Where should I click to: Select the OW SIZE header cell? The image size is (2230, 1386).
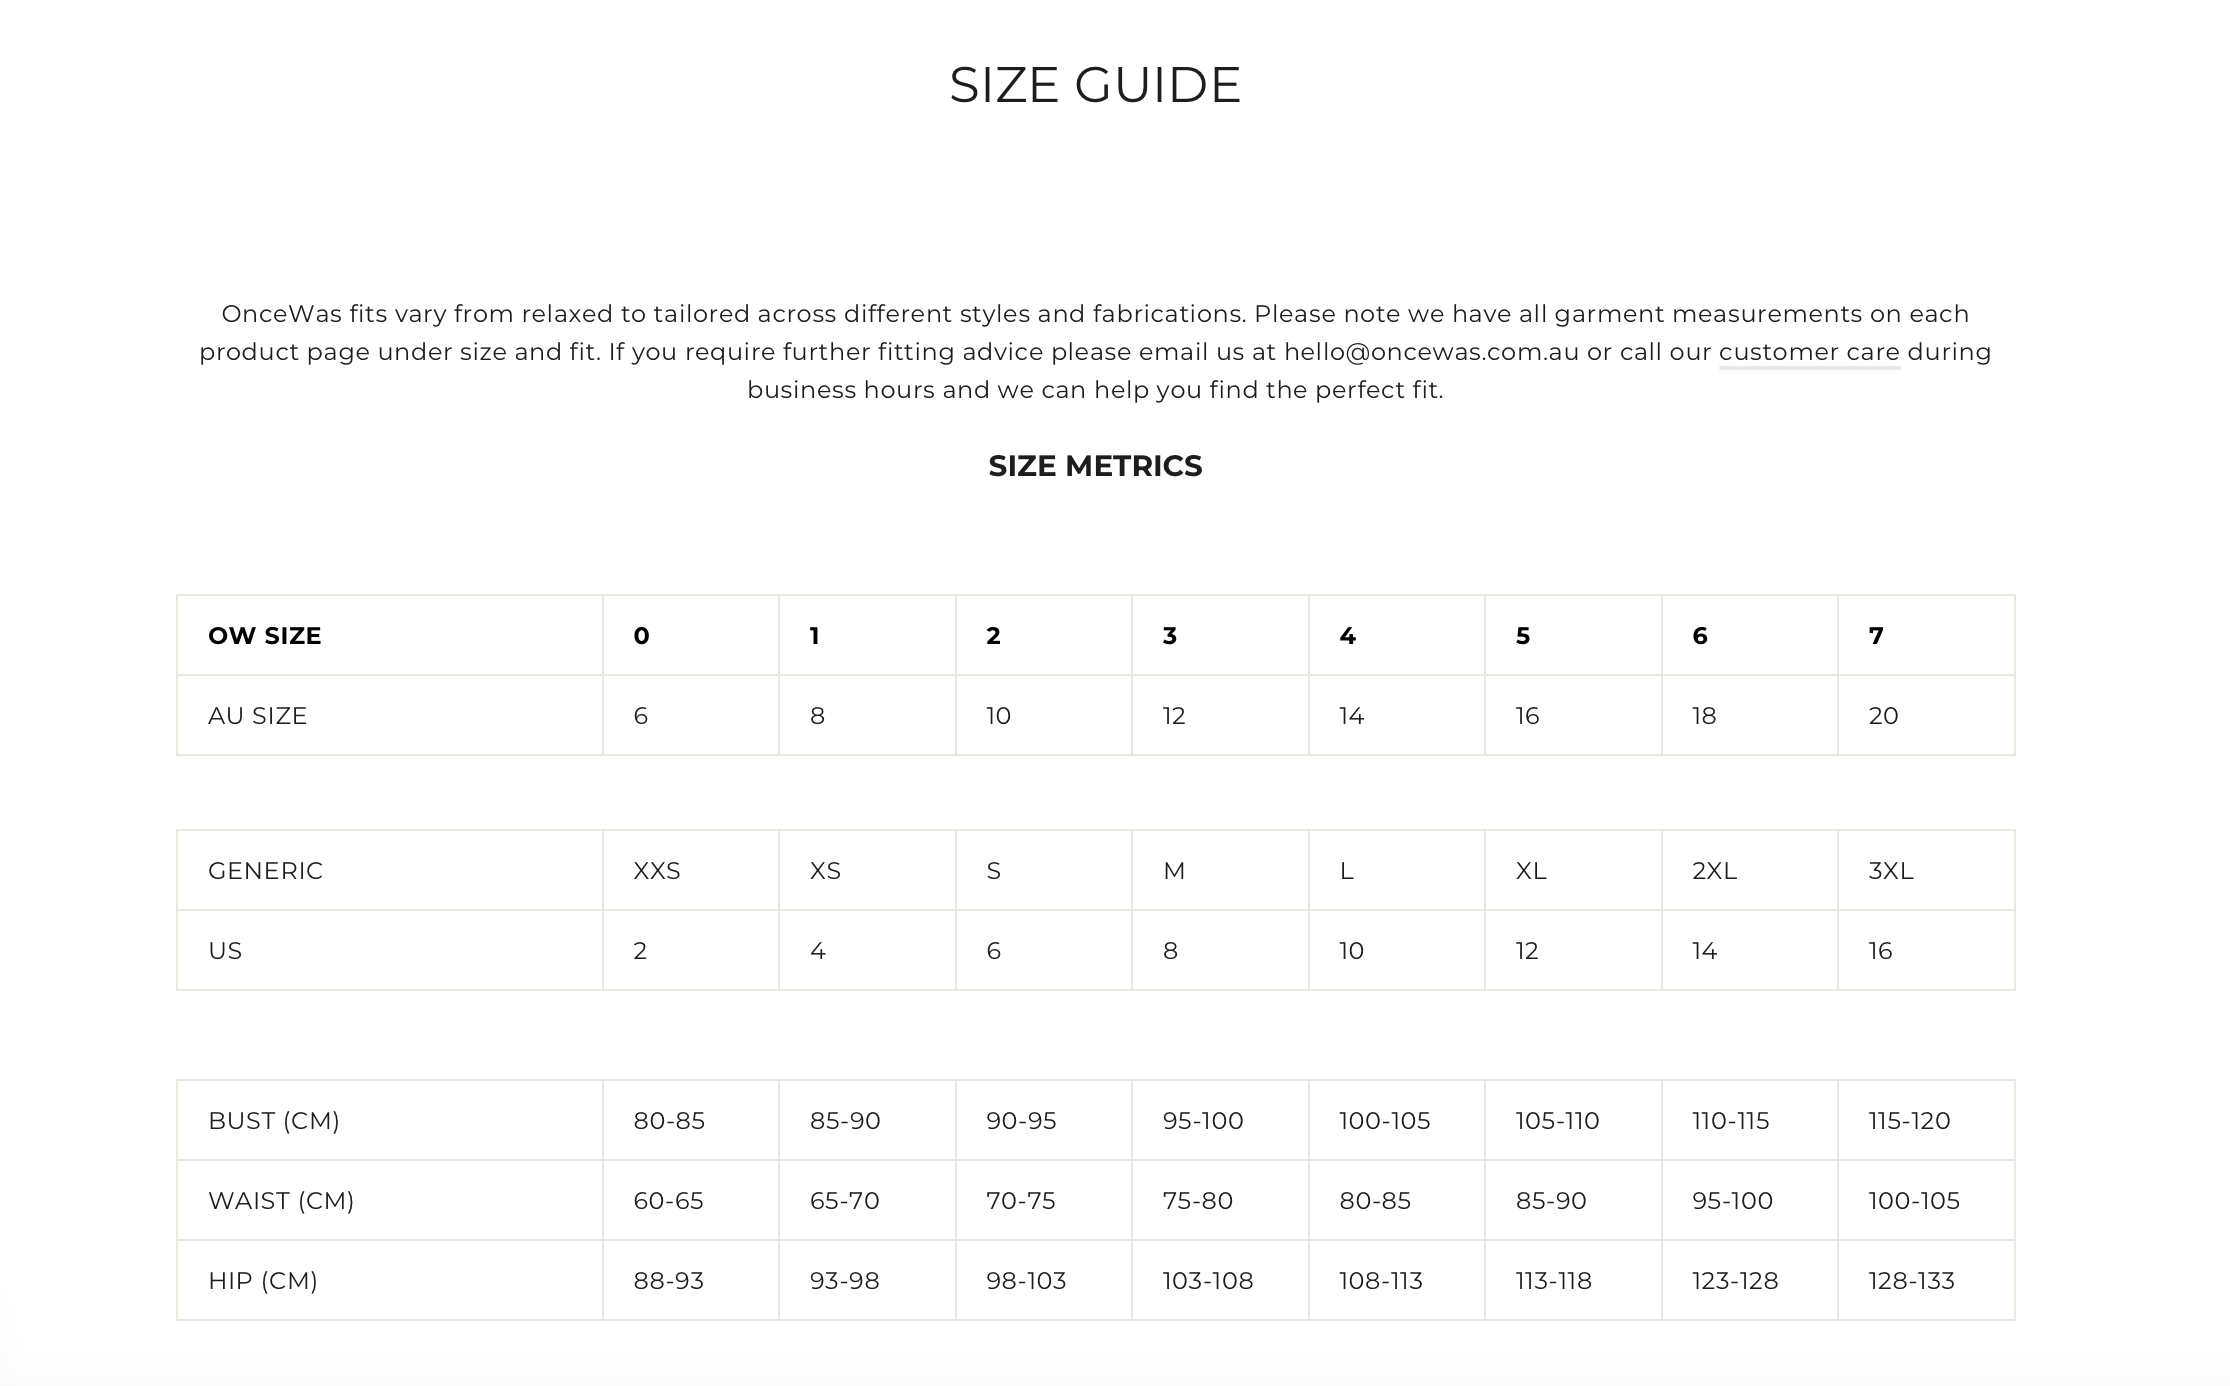click(265, 636)
